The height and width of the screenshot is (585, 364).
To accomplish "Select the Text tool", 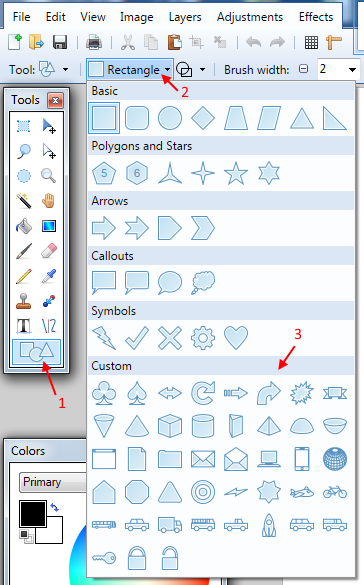I will tap(24, 326).
